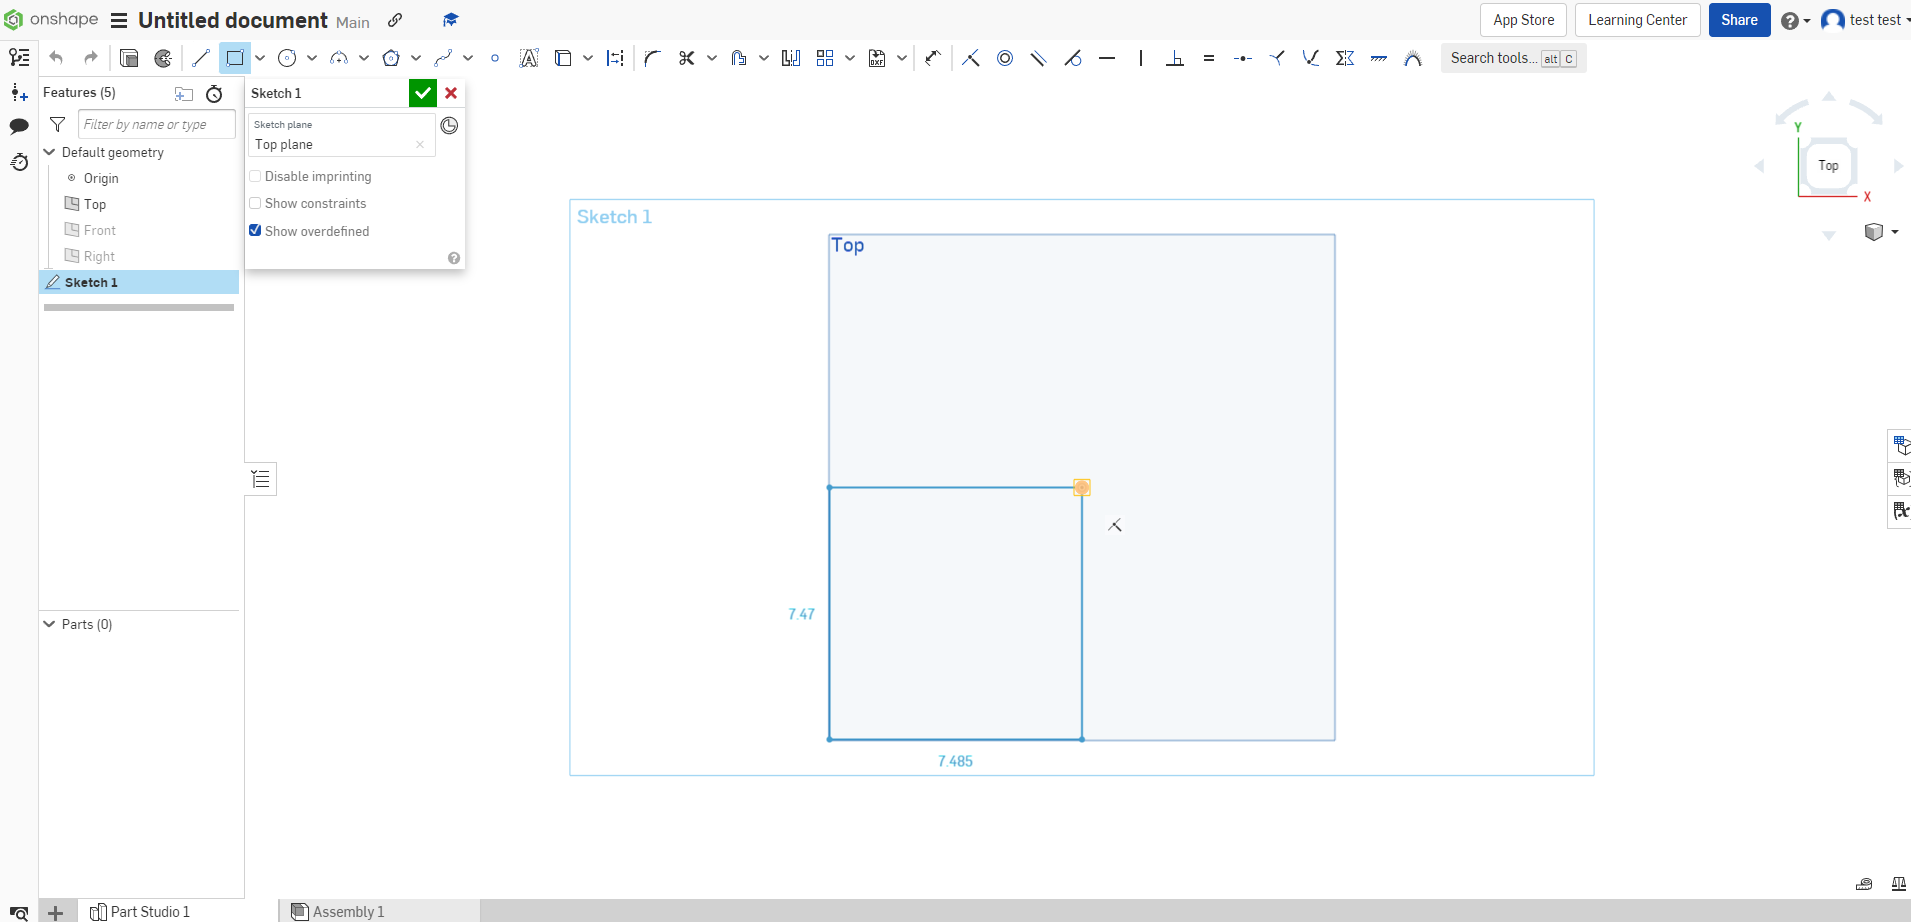Image resolution: width=1911 pixels, height=922 pixels.
Task: Select the Trim tool in the toolbar
Action: point(686,57)
